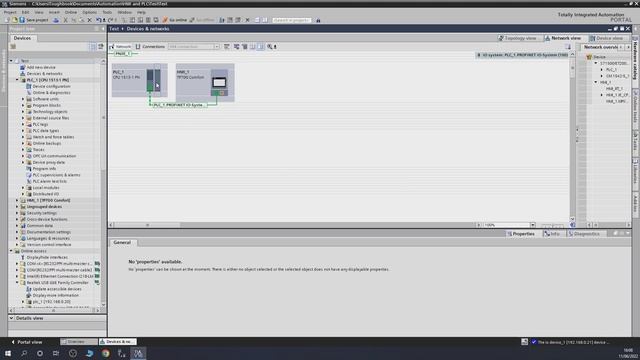Expand the Program blocks node

pyautogui.click(x=23, y=105)
